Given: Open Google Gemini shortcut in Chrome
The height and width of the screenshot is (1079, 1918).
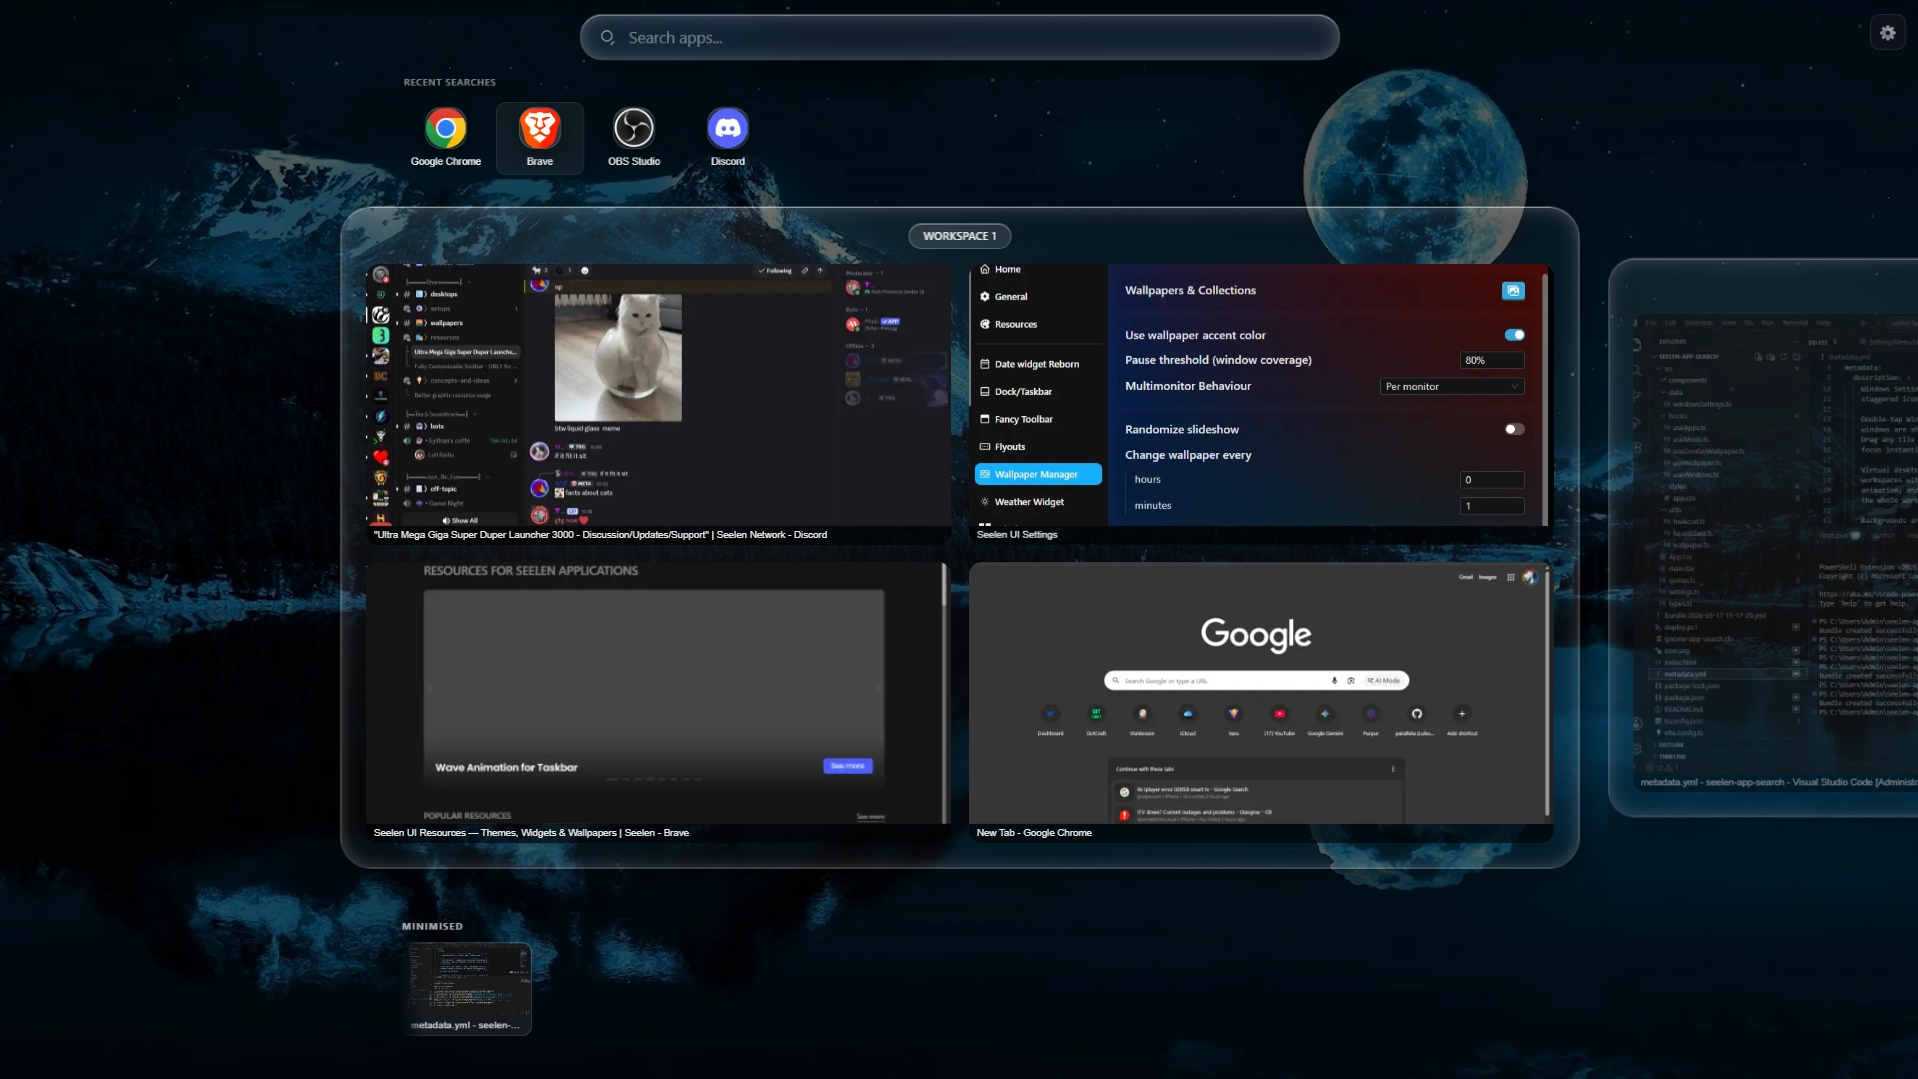Looking at the screenshot, I should (1325, 720).
